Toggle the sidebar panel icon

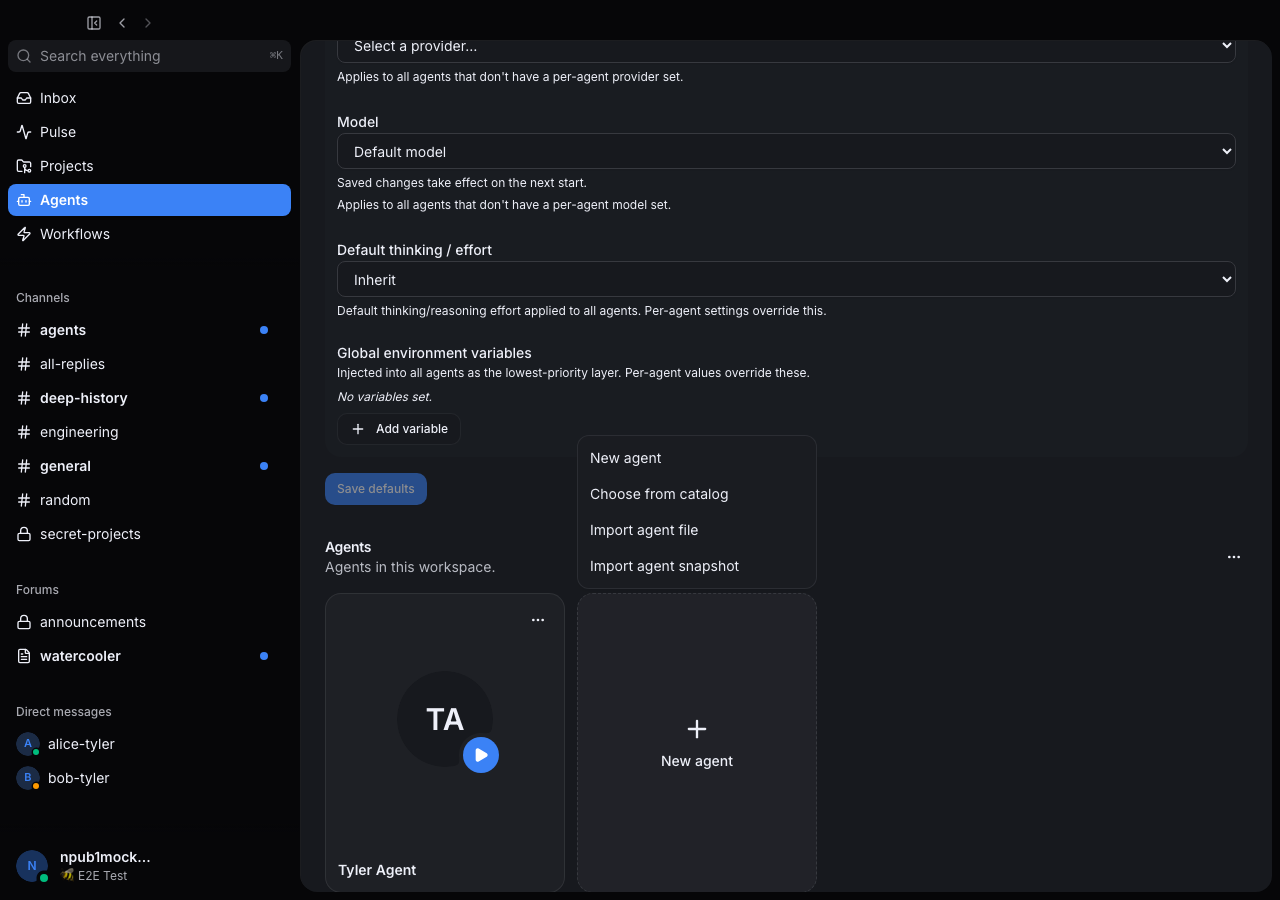pyautogui.click(x=94, y=22)
